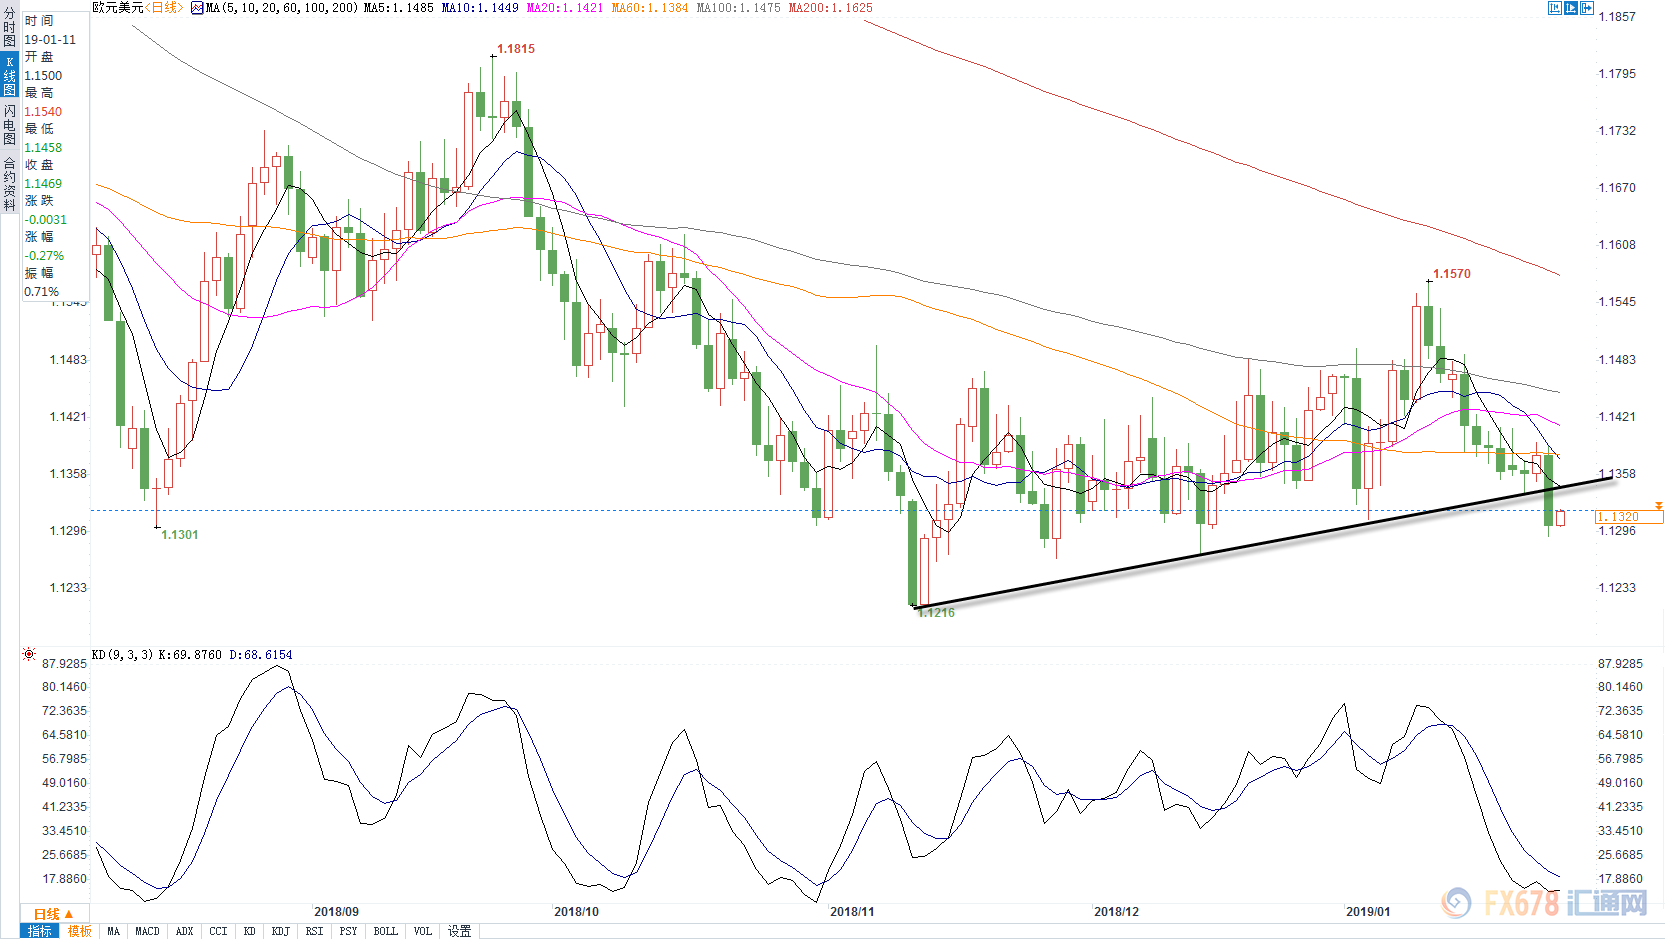This screenshot has width=1665, height=939.
Task: Click the MA100:1.1475 value
Action: coord(738,8)
